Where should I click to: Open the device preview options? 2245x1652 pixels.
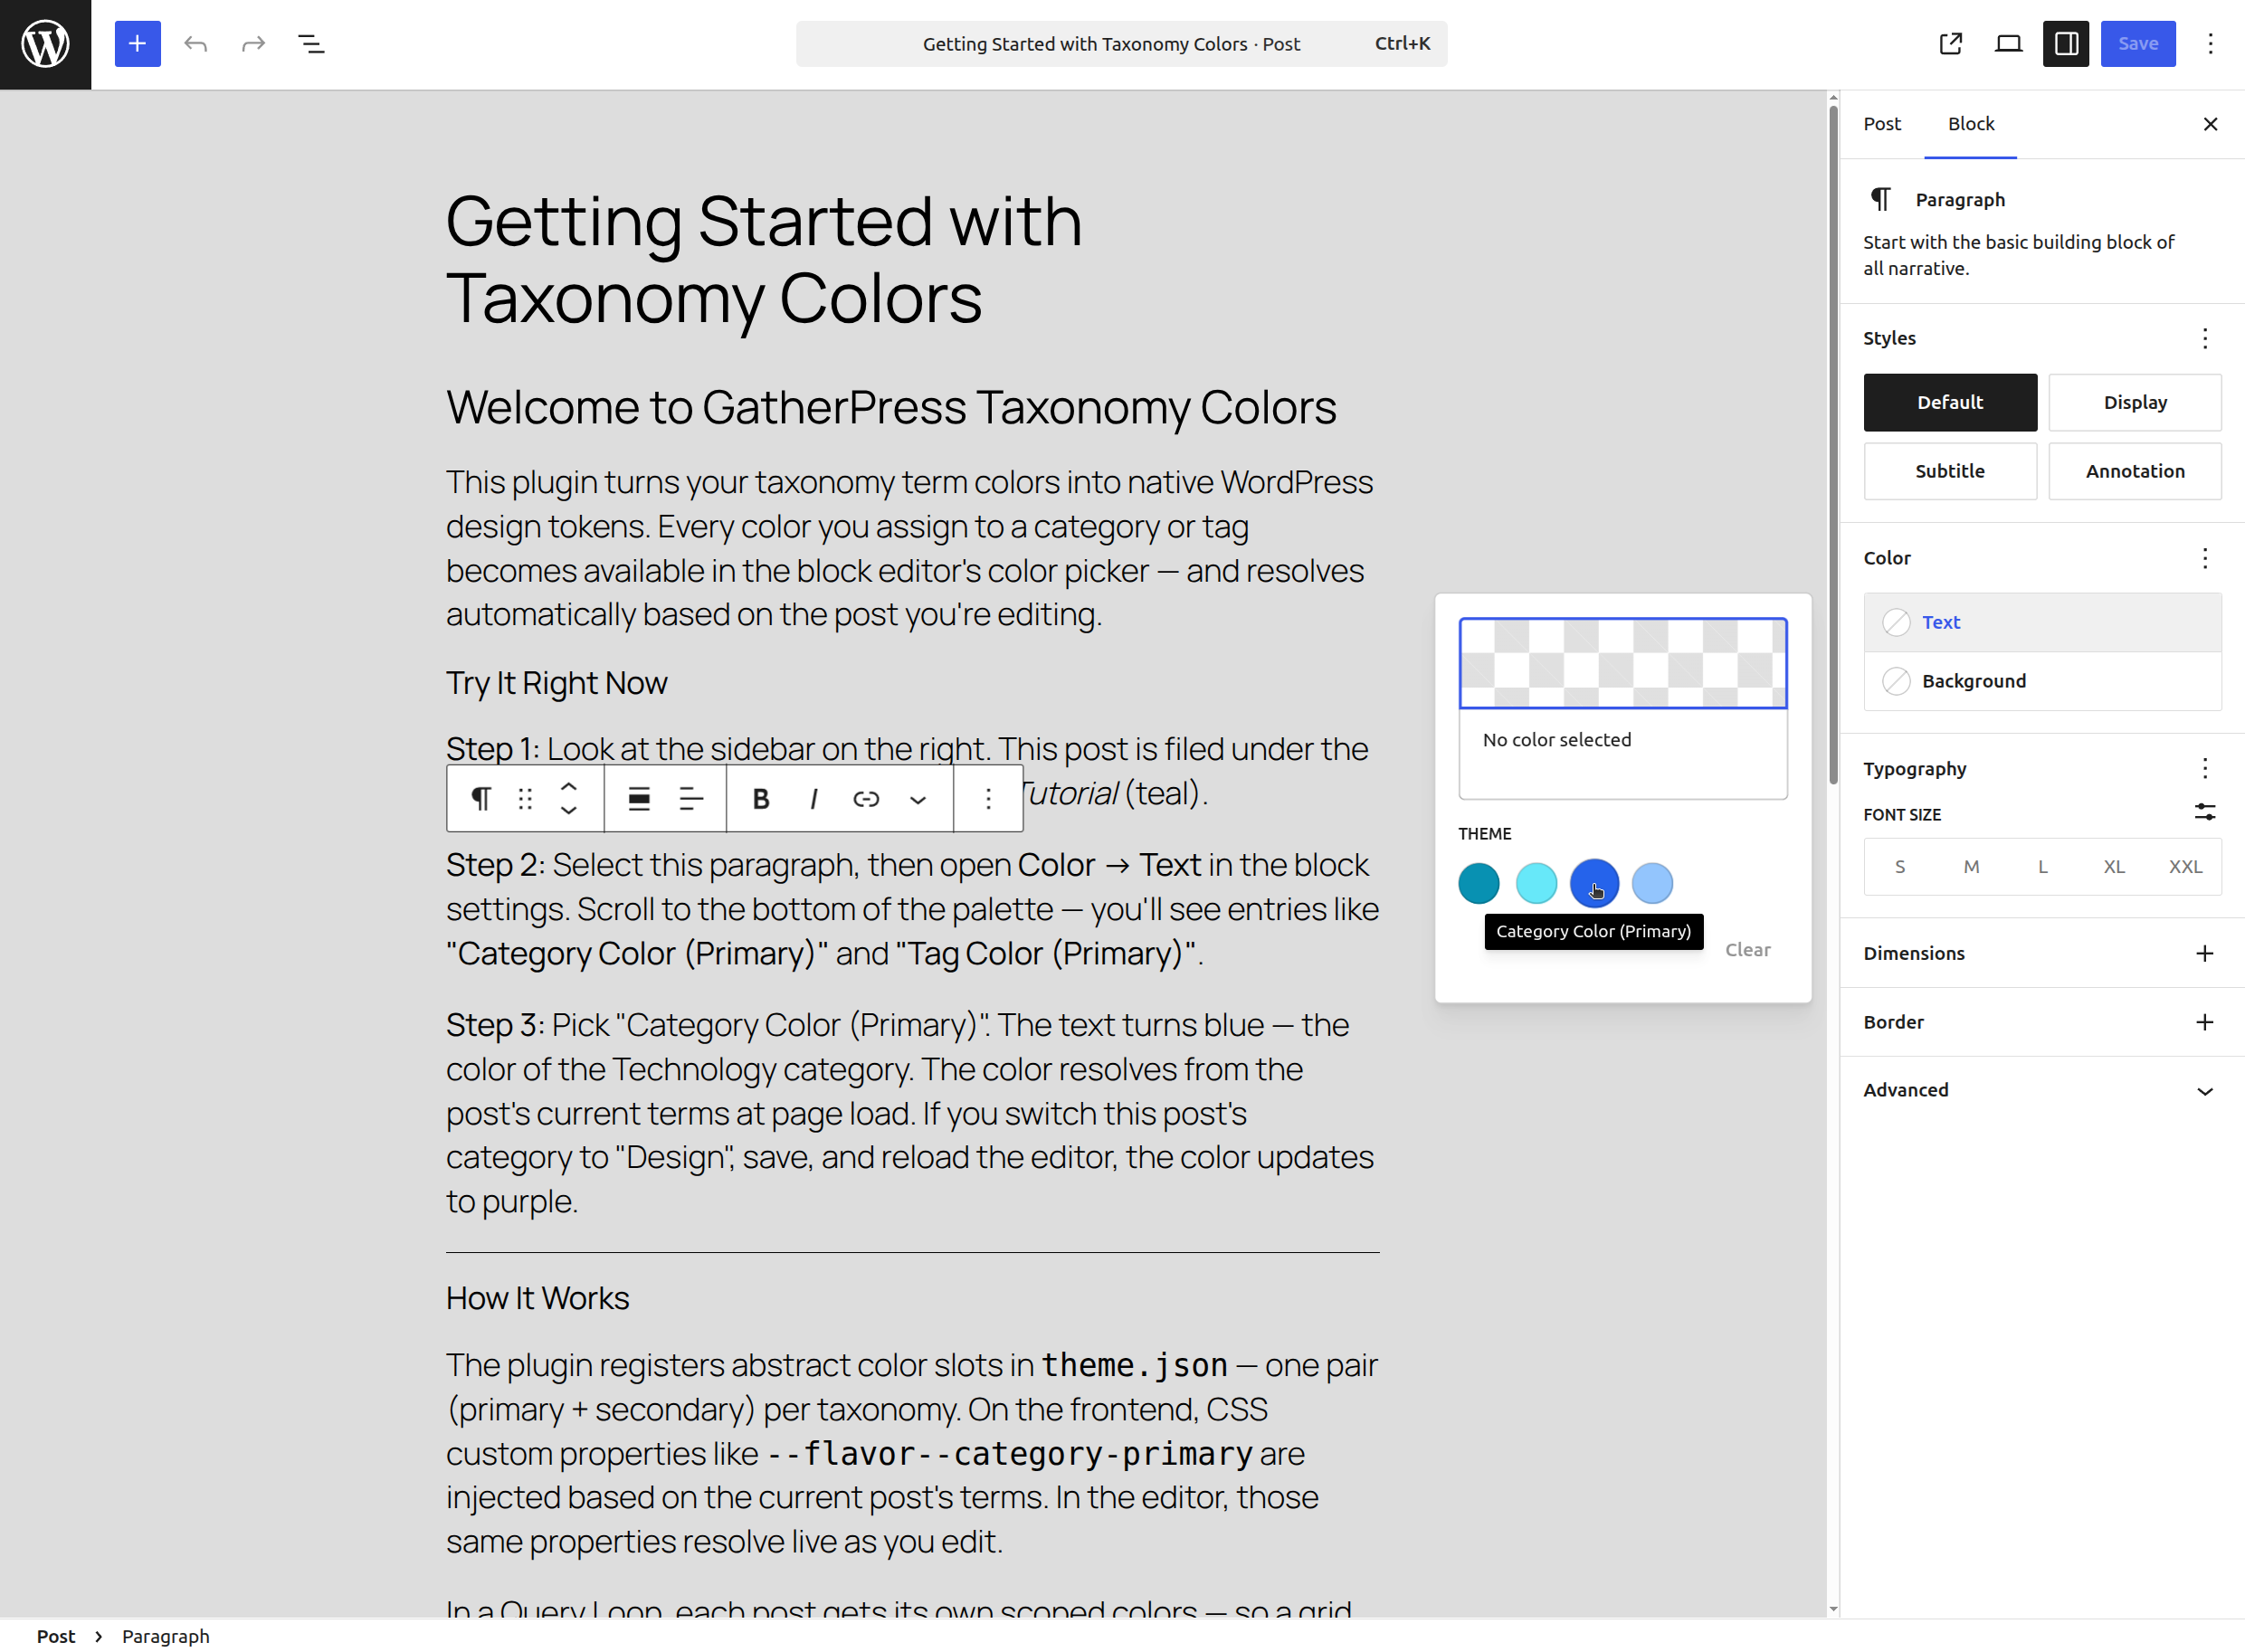pos(2008,44)
